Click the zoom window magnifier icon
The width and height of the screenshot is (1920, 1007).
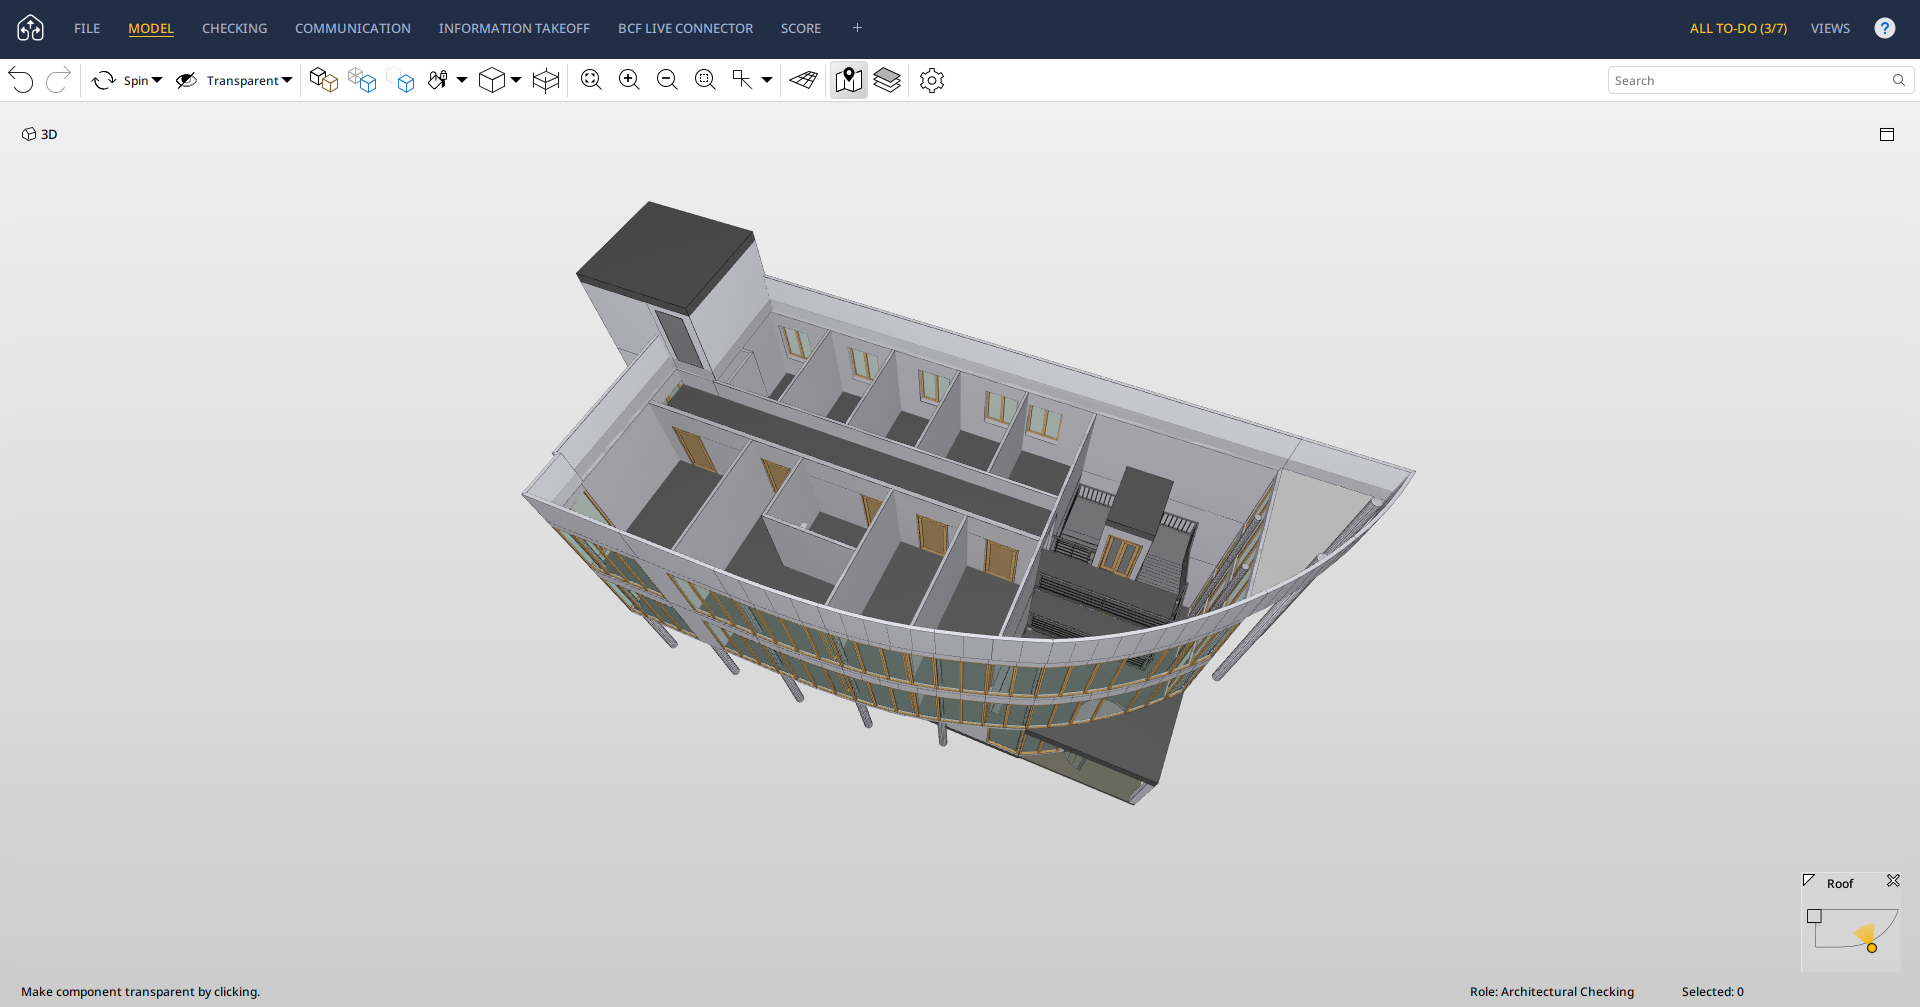coord(705,80)
